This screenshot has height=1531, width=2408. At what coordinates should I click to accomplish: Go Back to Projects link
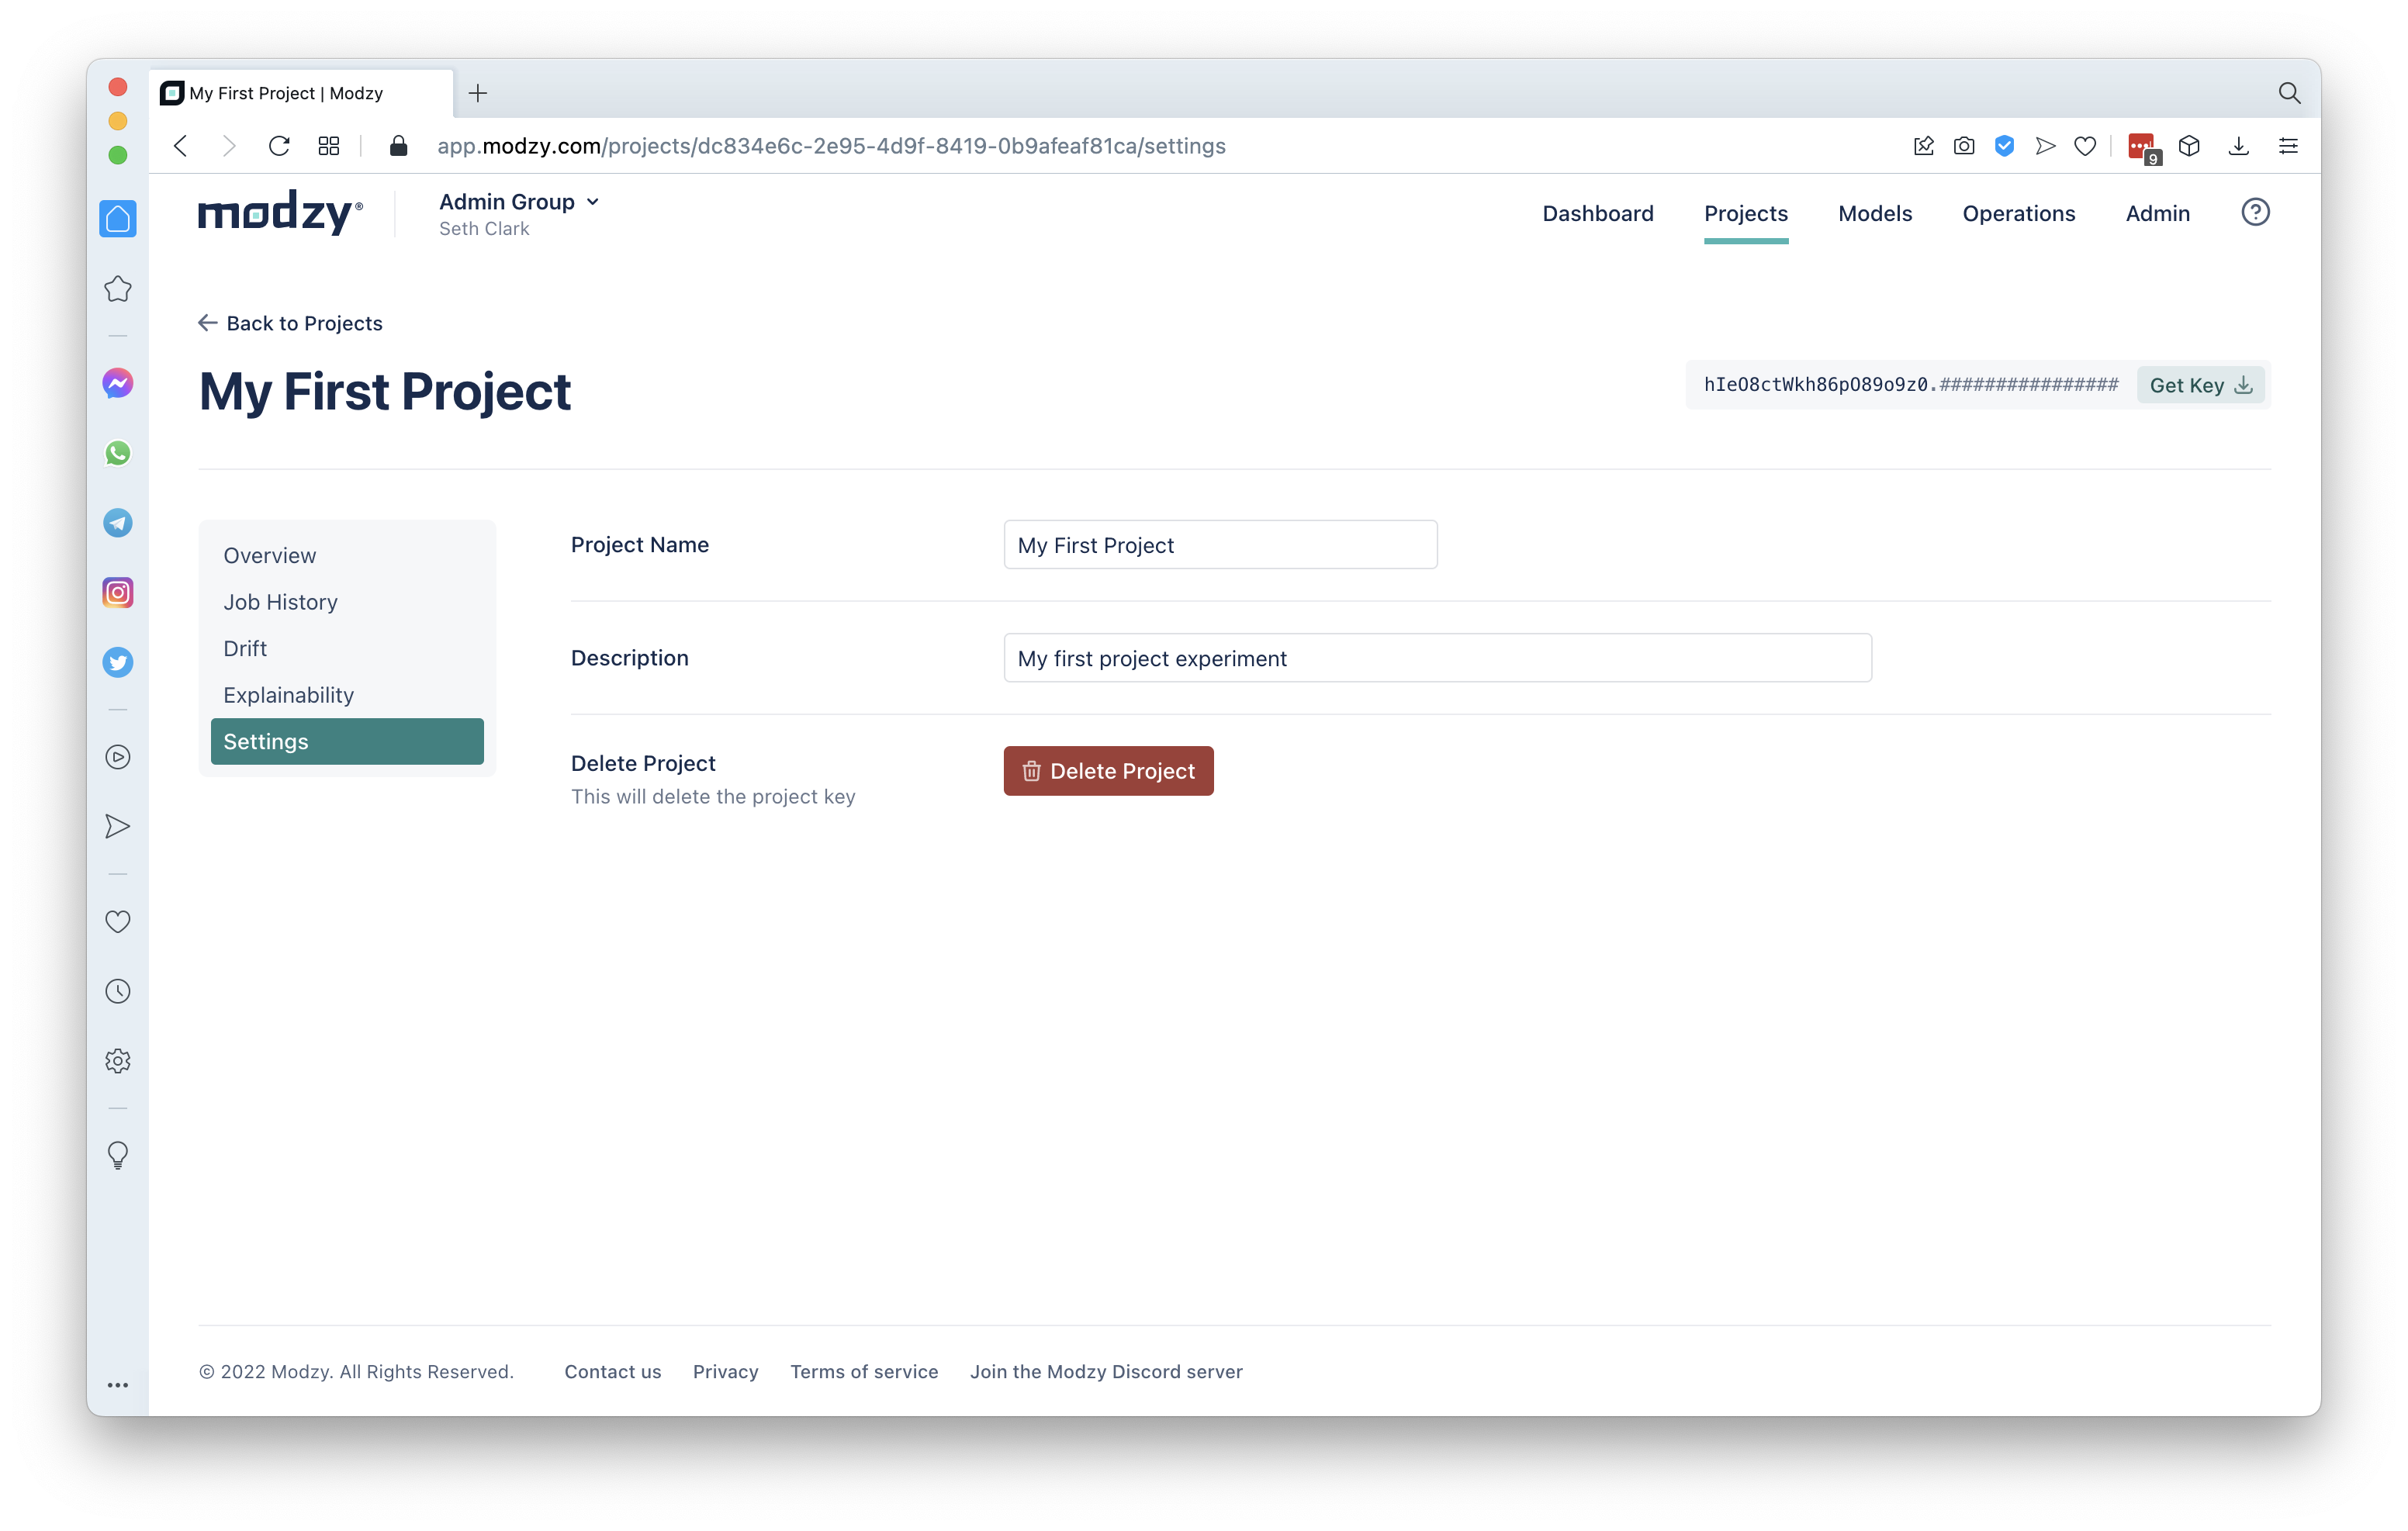click(x=290, y=323)
